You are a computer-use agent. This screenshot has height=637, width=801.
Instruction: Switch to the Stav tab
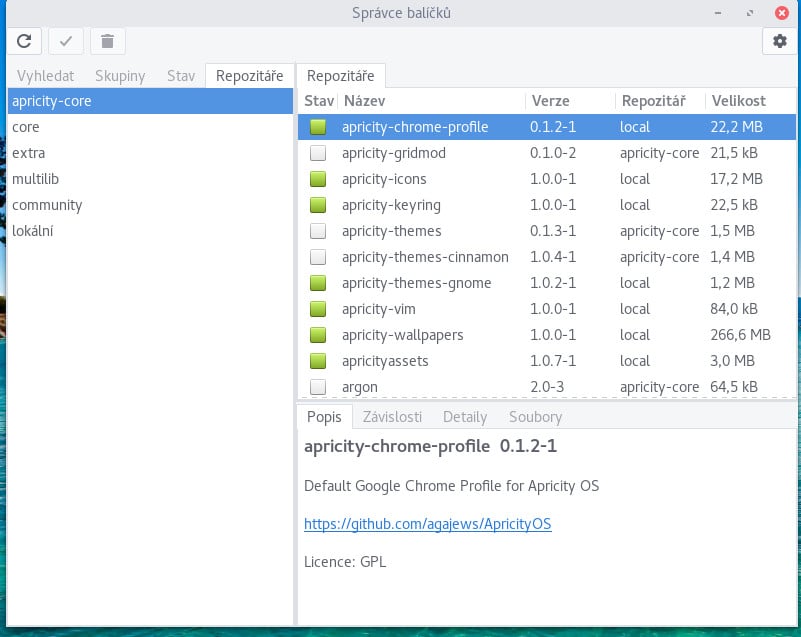click(x=181, y=76)
